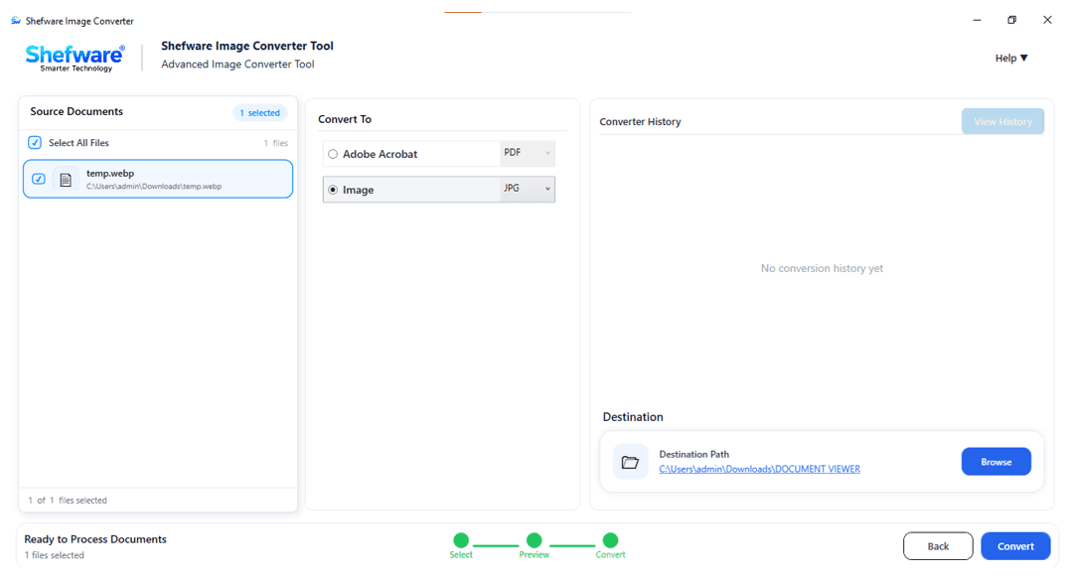
Task: Select the Adobe Acrobat radio option
Action: pyautogui.click(x=333, y=155)
